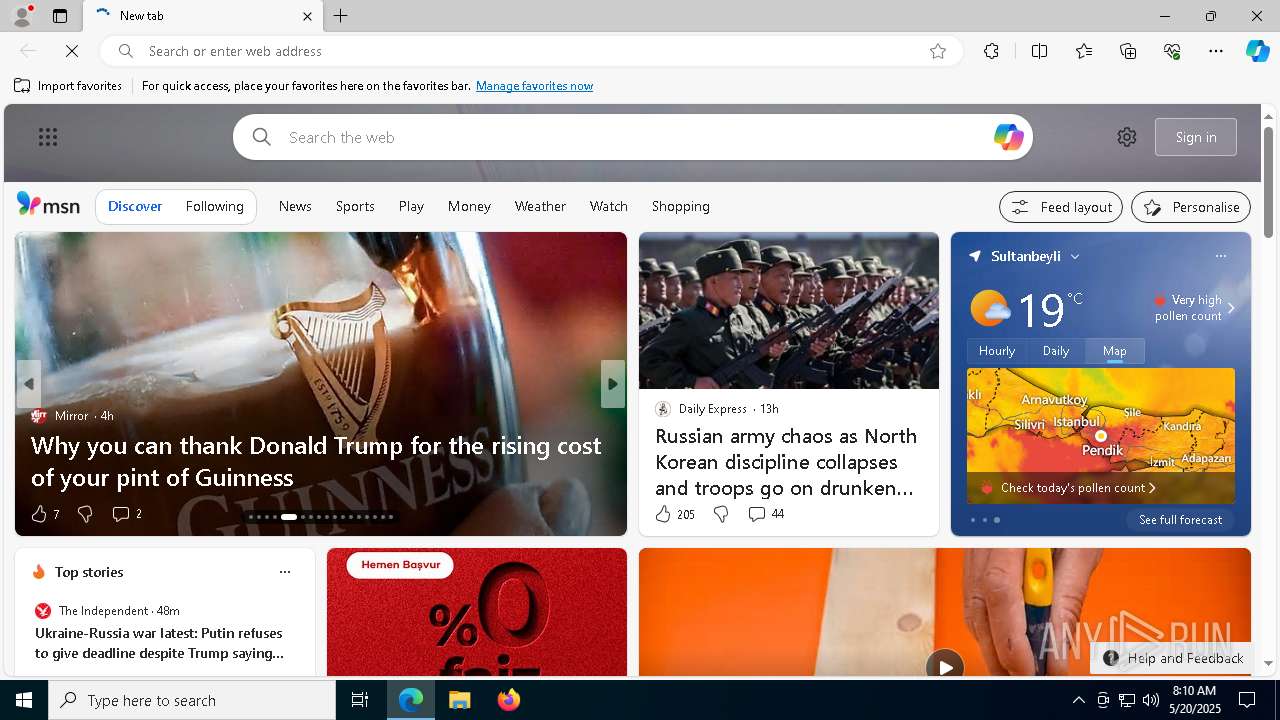The width and height of the screenshot is (1280, 720).
Task: Expand Sultanbeyli location dropdown
Action: [1075, 257]
